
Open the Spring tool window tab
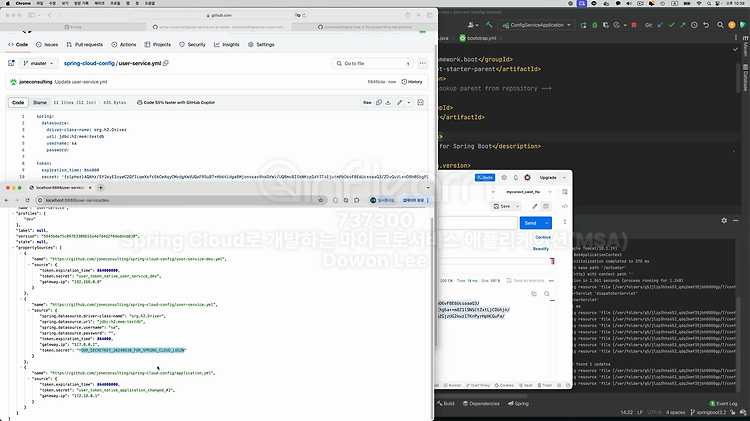[x=518, y=404]
